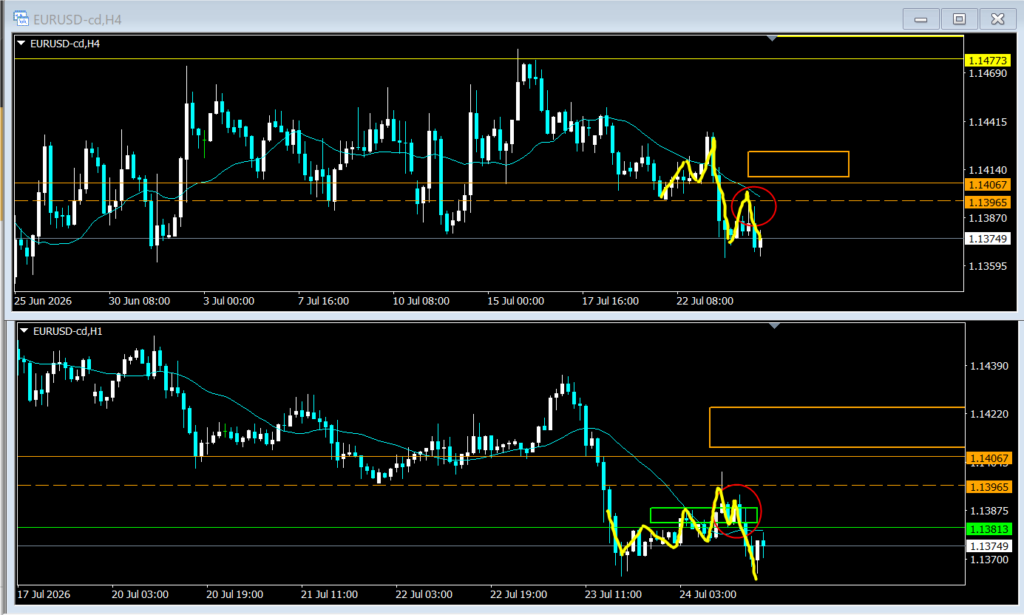Click the 20 Jul 19:00 time axis label
1024x615 pixels.
(234, 595)
